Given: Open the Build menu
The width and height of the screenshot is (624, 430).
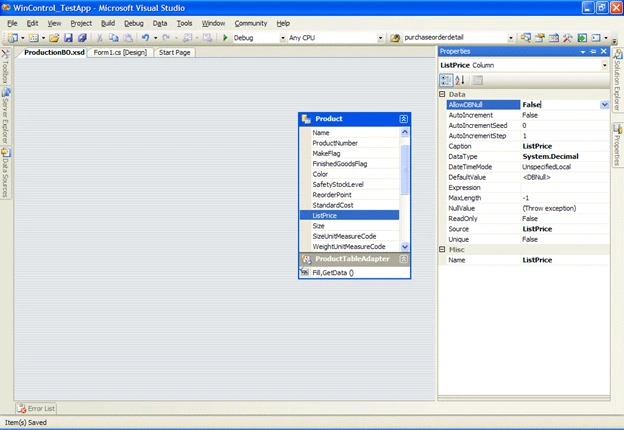Looking at the screenshot, I should coord(108,23).
